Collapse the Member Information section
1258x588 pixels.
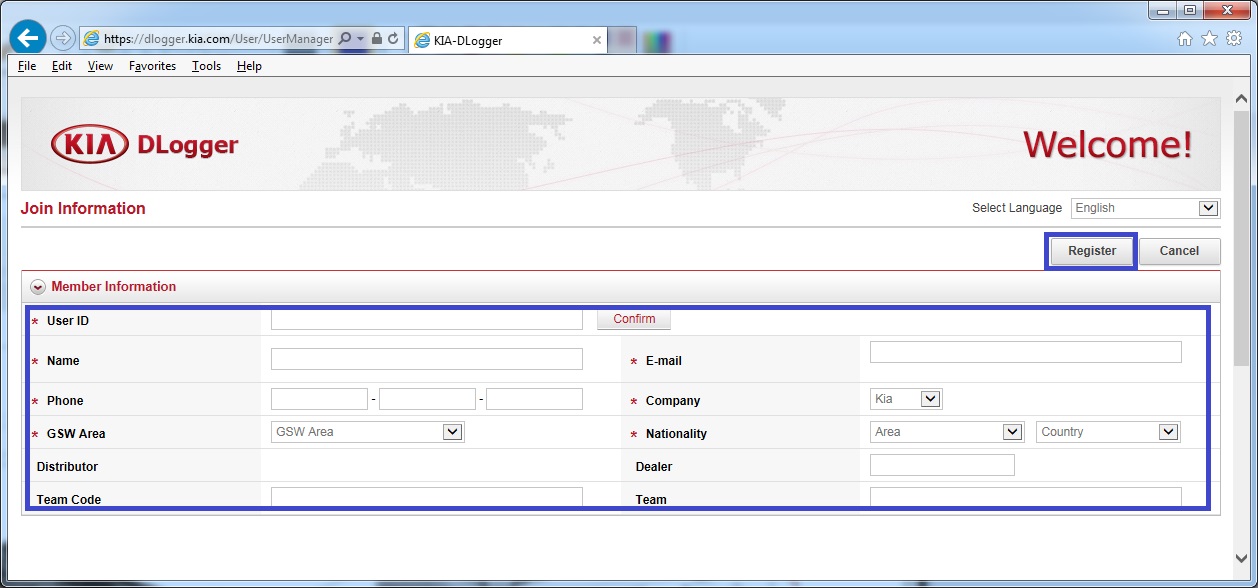click(x=38, y=287)
